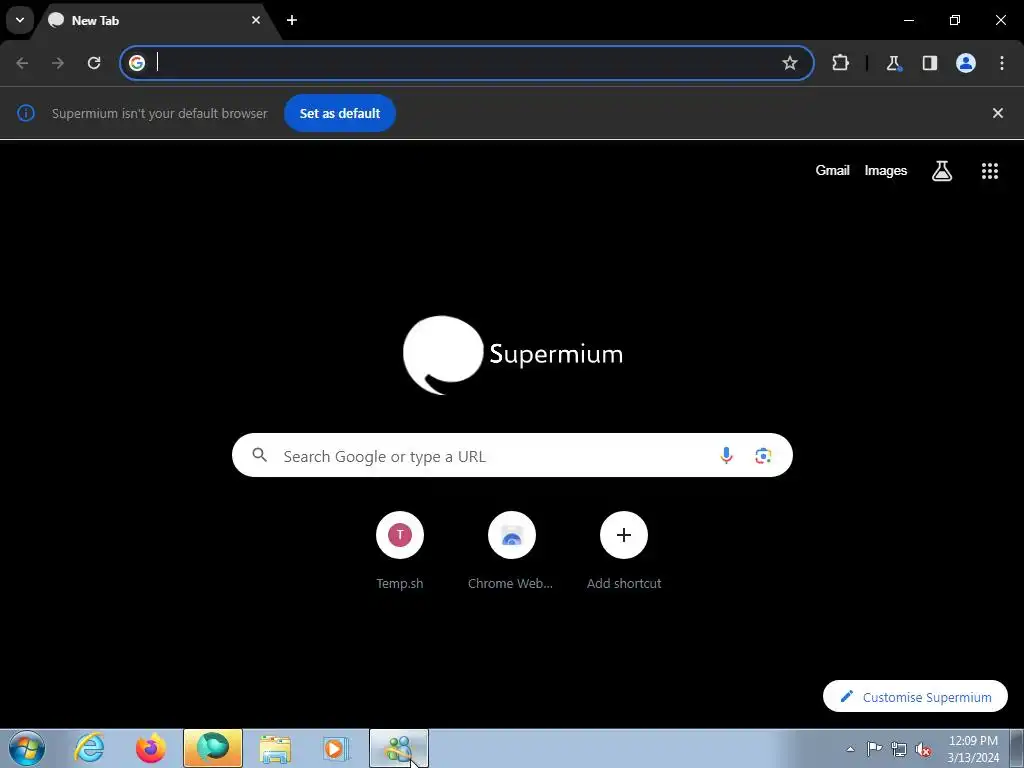Image resolution: width=1024 pixels, height=768 pixels.
Task: Open the Windows Start menu
Action: [x=27, y=748]
